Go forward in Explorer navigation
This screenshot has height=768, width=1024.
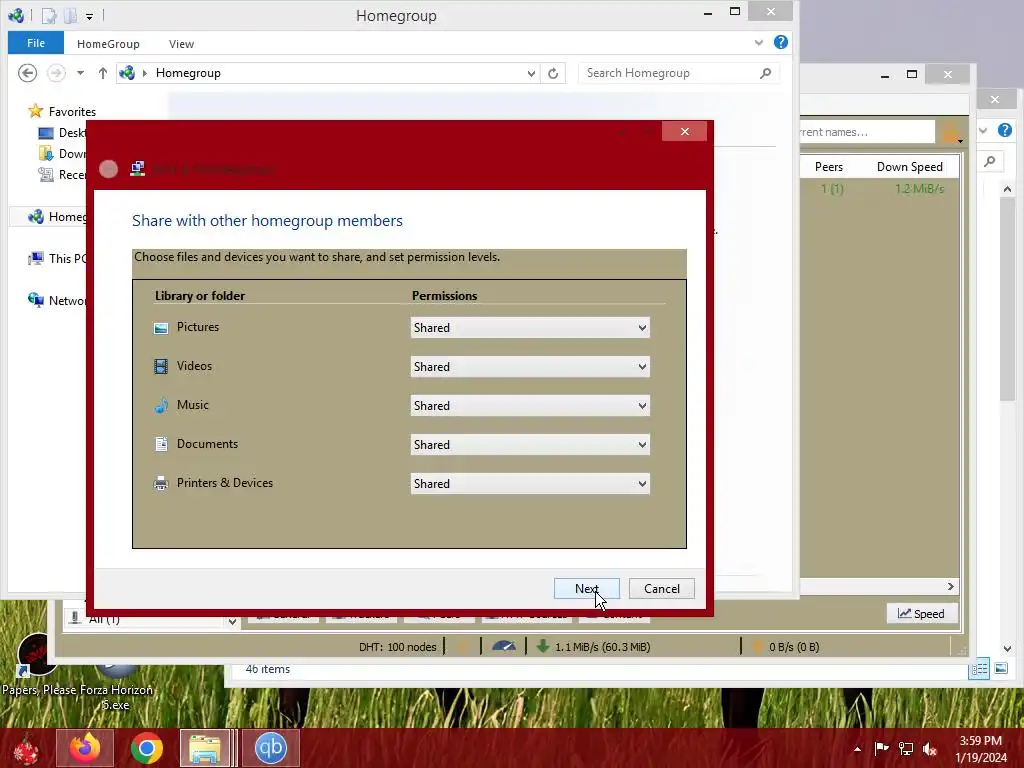[57, 72]
